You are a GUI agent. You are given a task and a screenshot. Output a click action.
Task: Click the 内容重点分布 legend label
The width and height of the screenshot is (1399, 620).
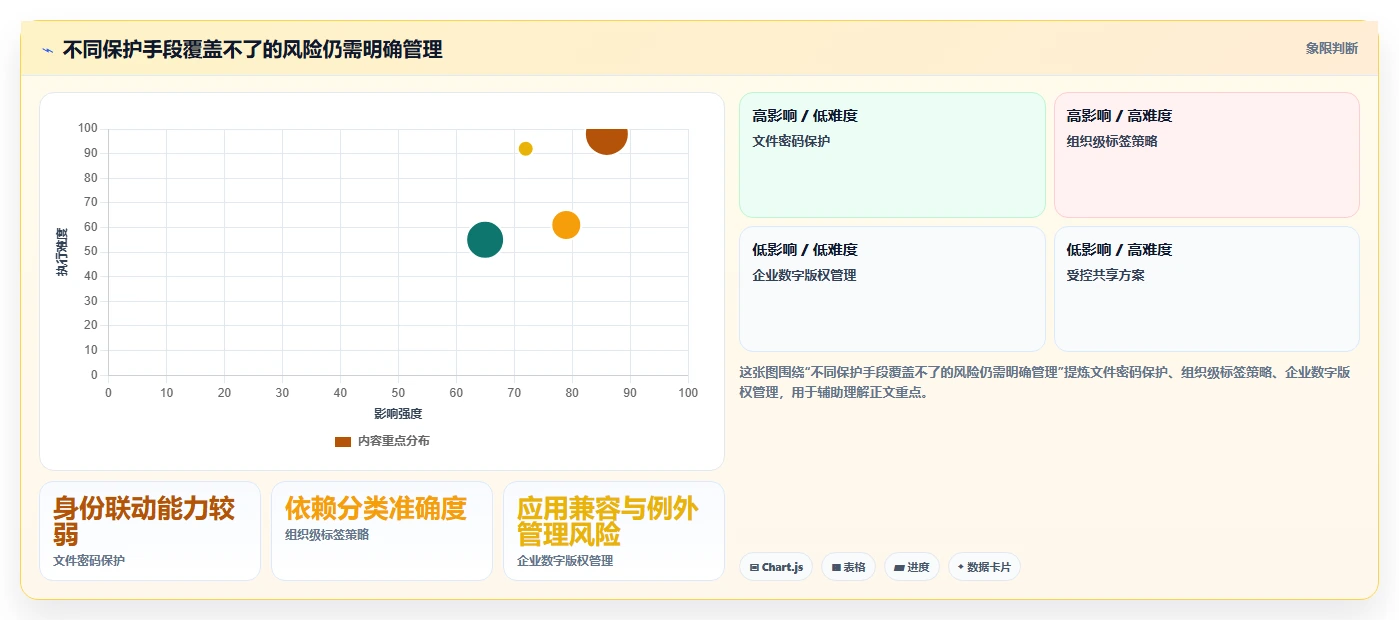point(394,441)
